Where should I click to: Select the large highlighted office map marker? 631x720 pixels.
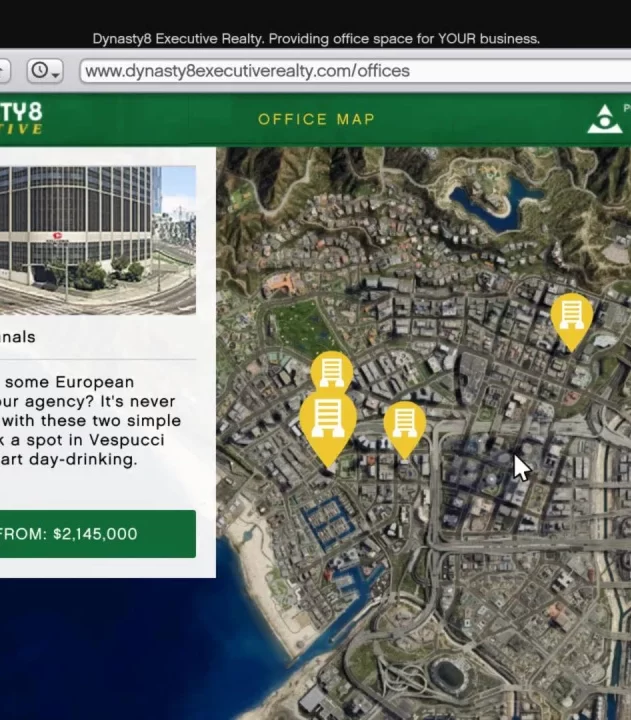(327, 428)
